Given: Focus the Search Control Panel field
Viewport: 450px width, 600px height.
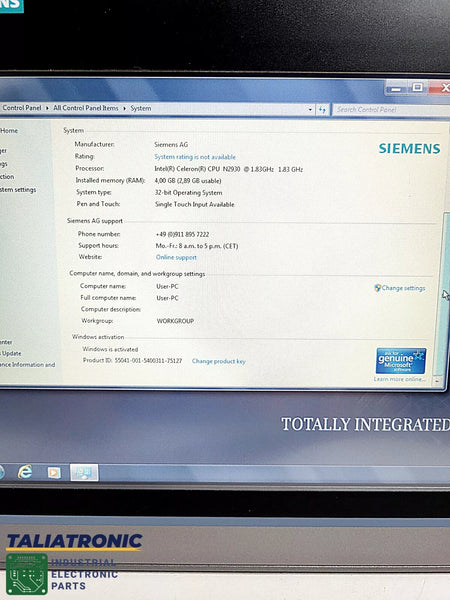Looking at the screenshot, I should [391, 110].
